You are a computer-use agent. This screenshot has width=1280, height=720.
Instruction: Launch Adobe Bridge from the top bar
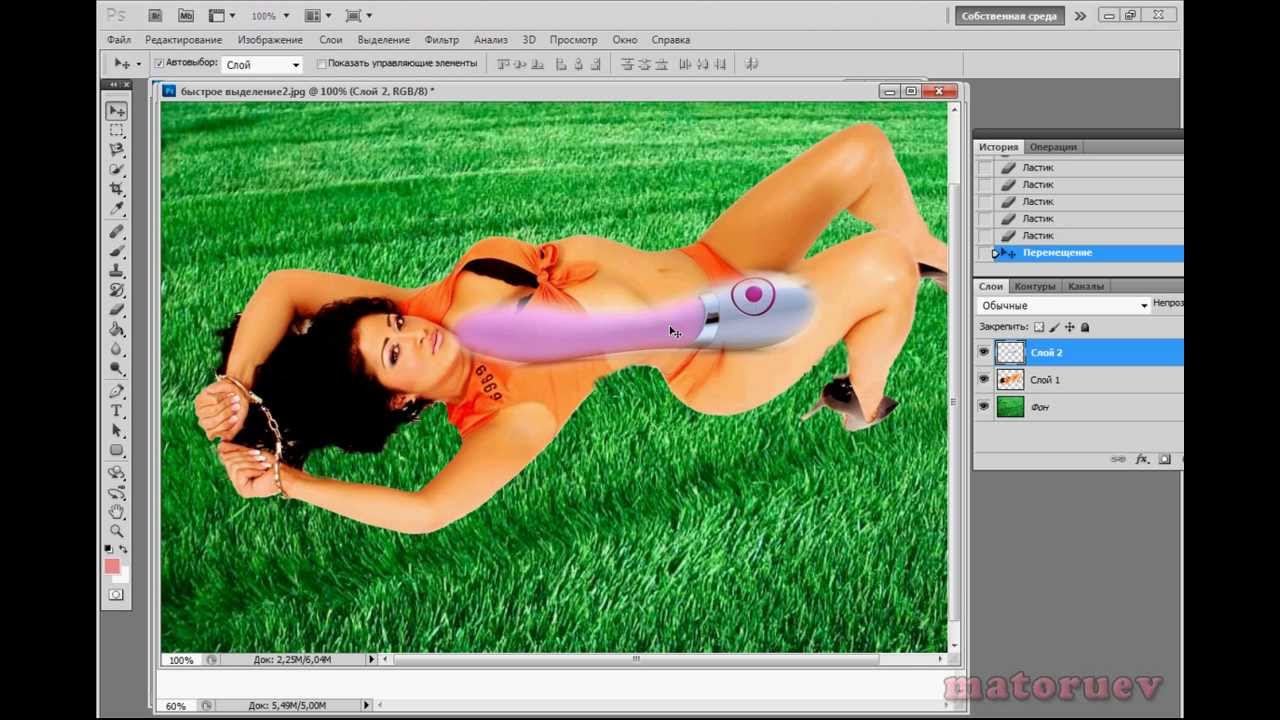pyautogui.click(x=155, y=16)
